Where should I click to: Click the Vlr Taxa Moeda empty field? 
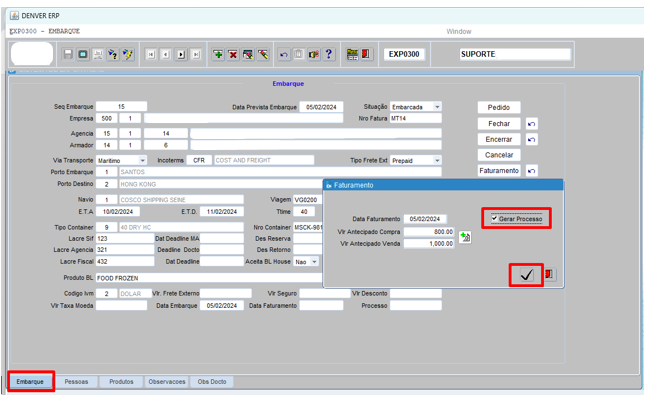click(122, 305)
